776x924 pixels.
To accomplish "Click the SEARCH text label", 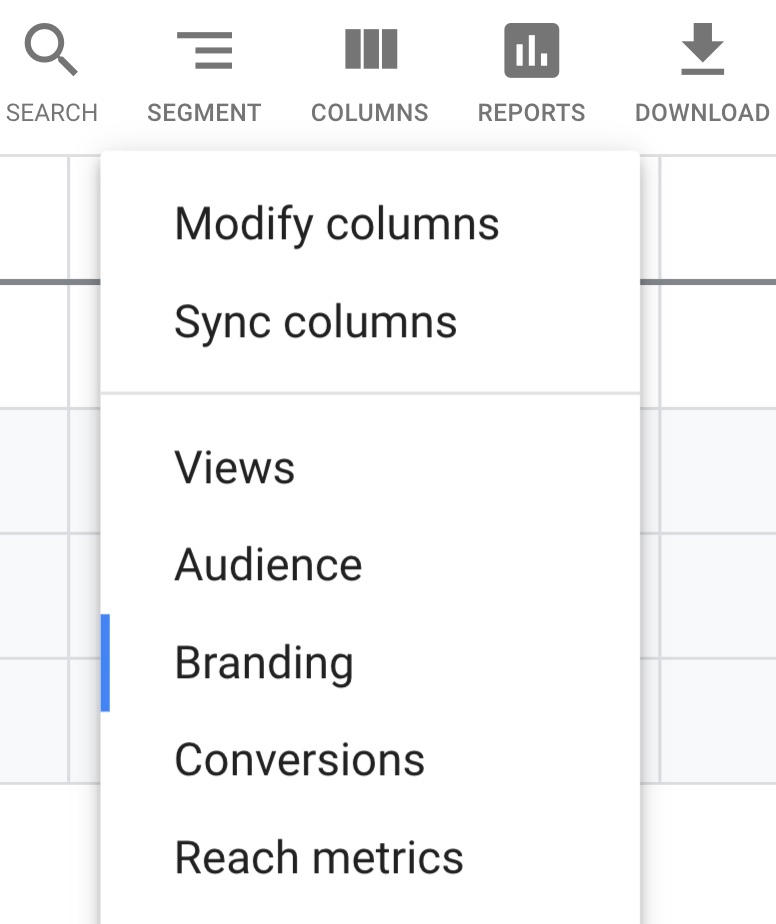I will click(x=52, y=113).
